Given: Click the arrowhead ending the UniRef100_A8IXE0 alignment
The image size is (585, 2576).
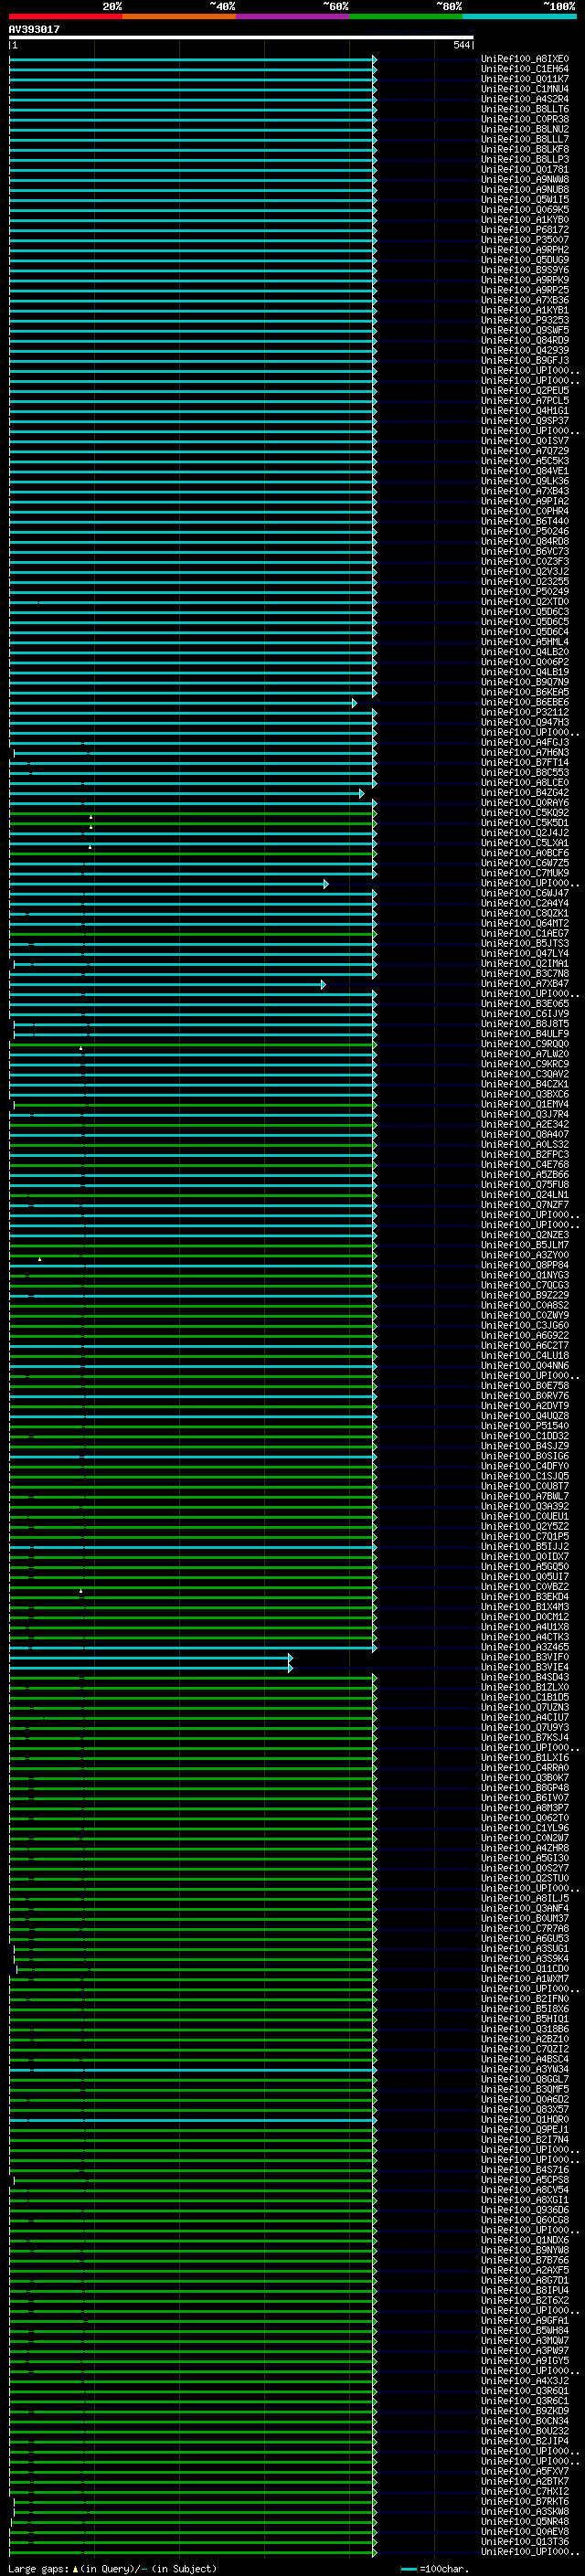Looking at the screenshot, I should (375, 59).
